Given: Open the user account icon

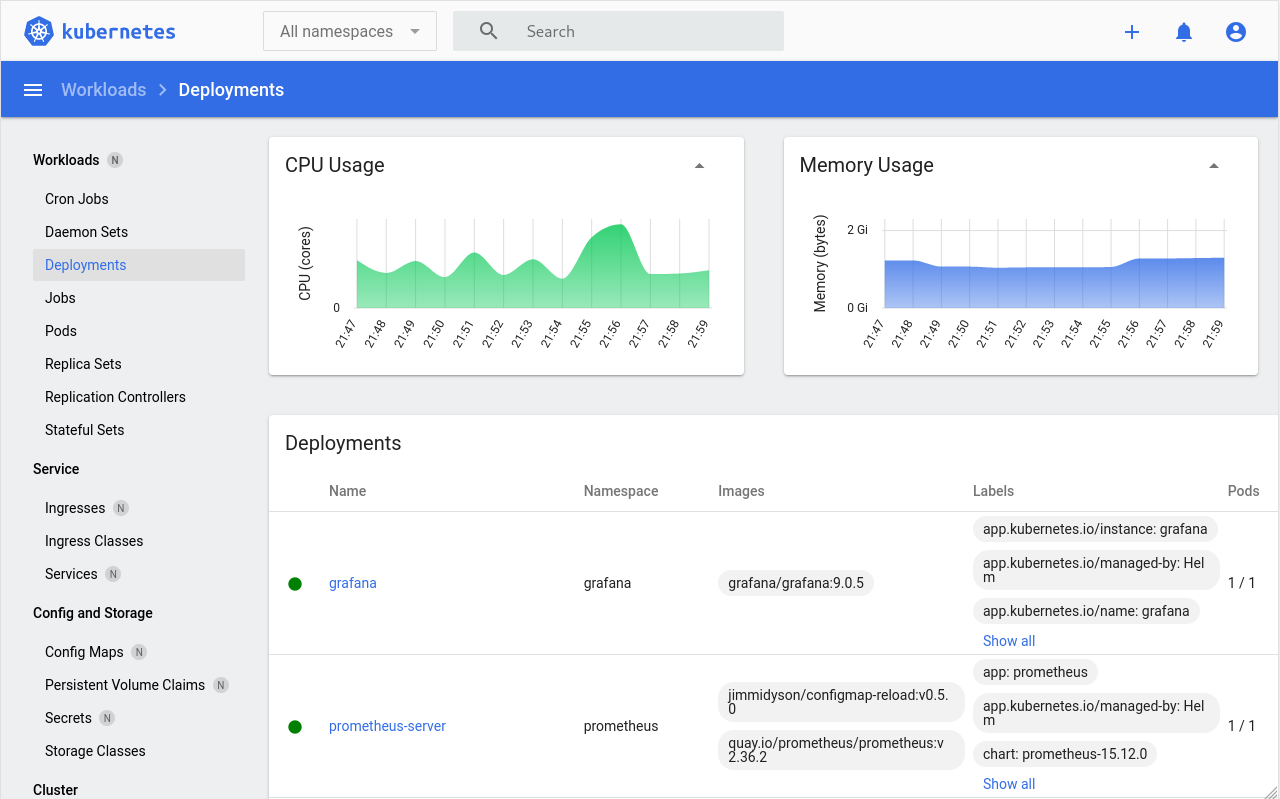Looking at the screenshot, I should point(1236,32).
